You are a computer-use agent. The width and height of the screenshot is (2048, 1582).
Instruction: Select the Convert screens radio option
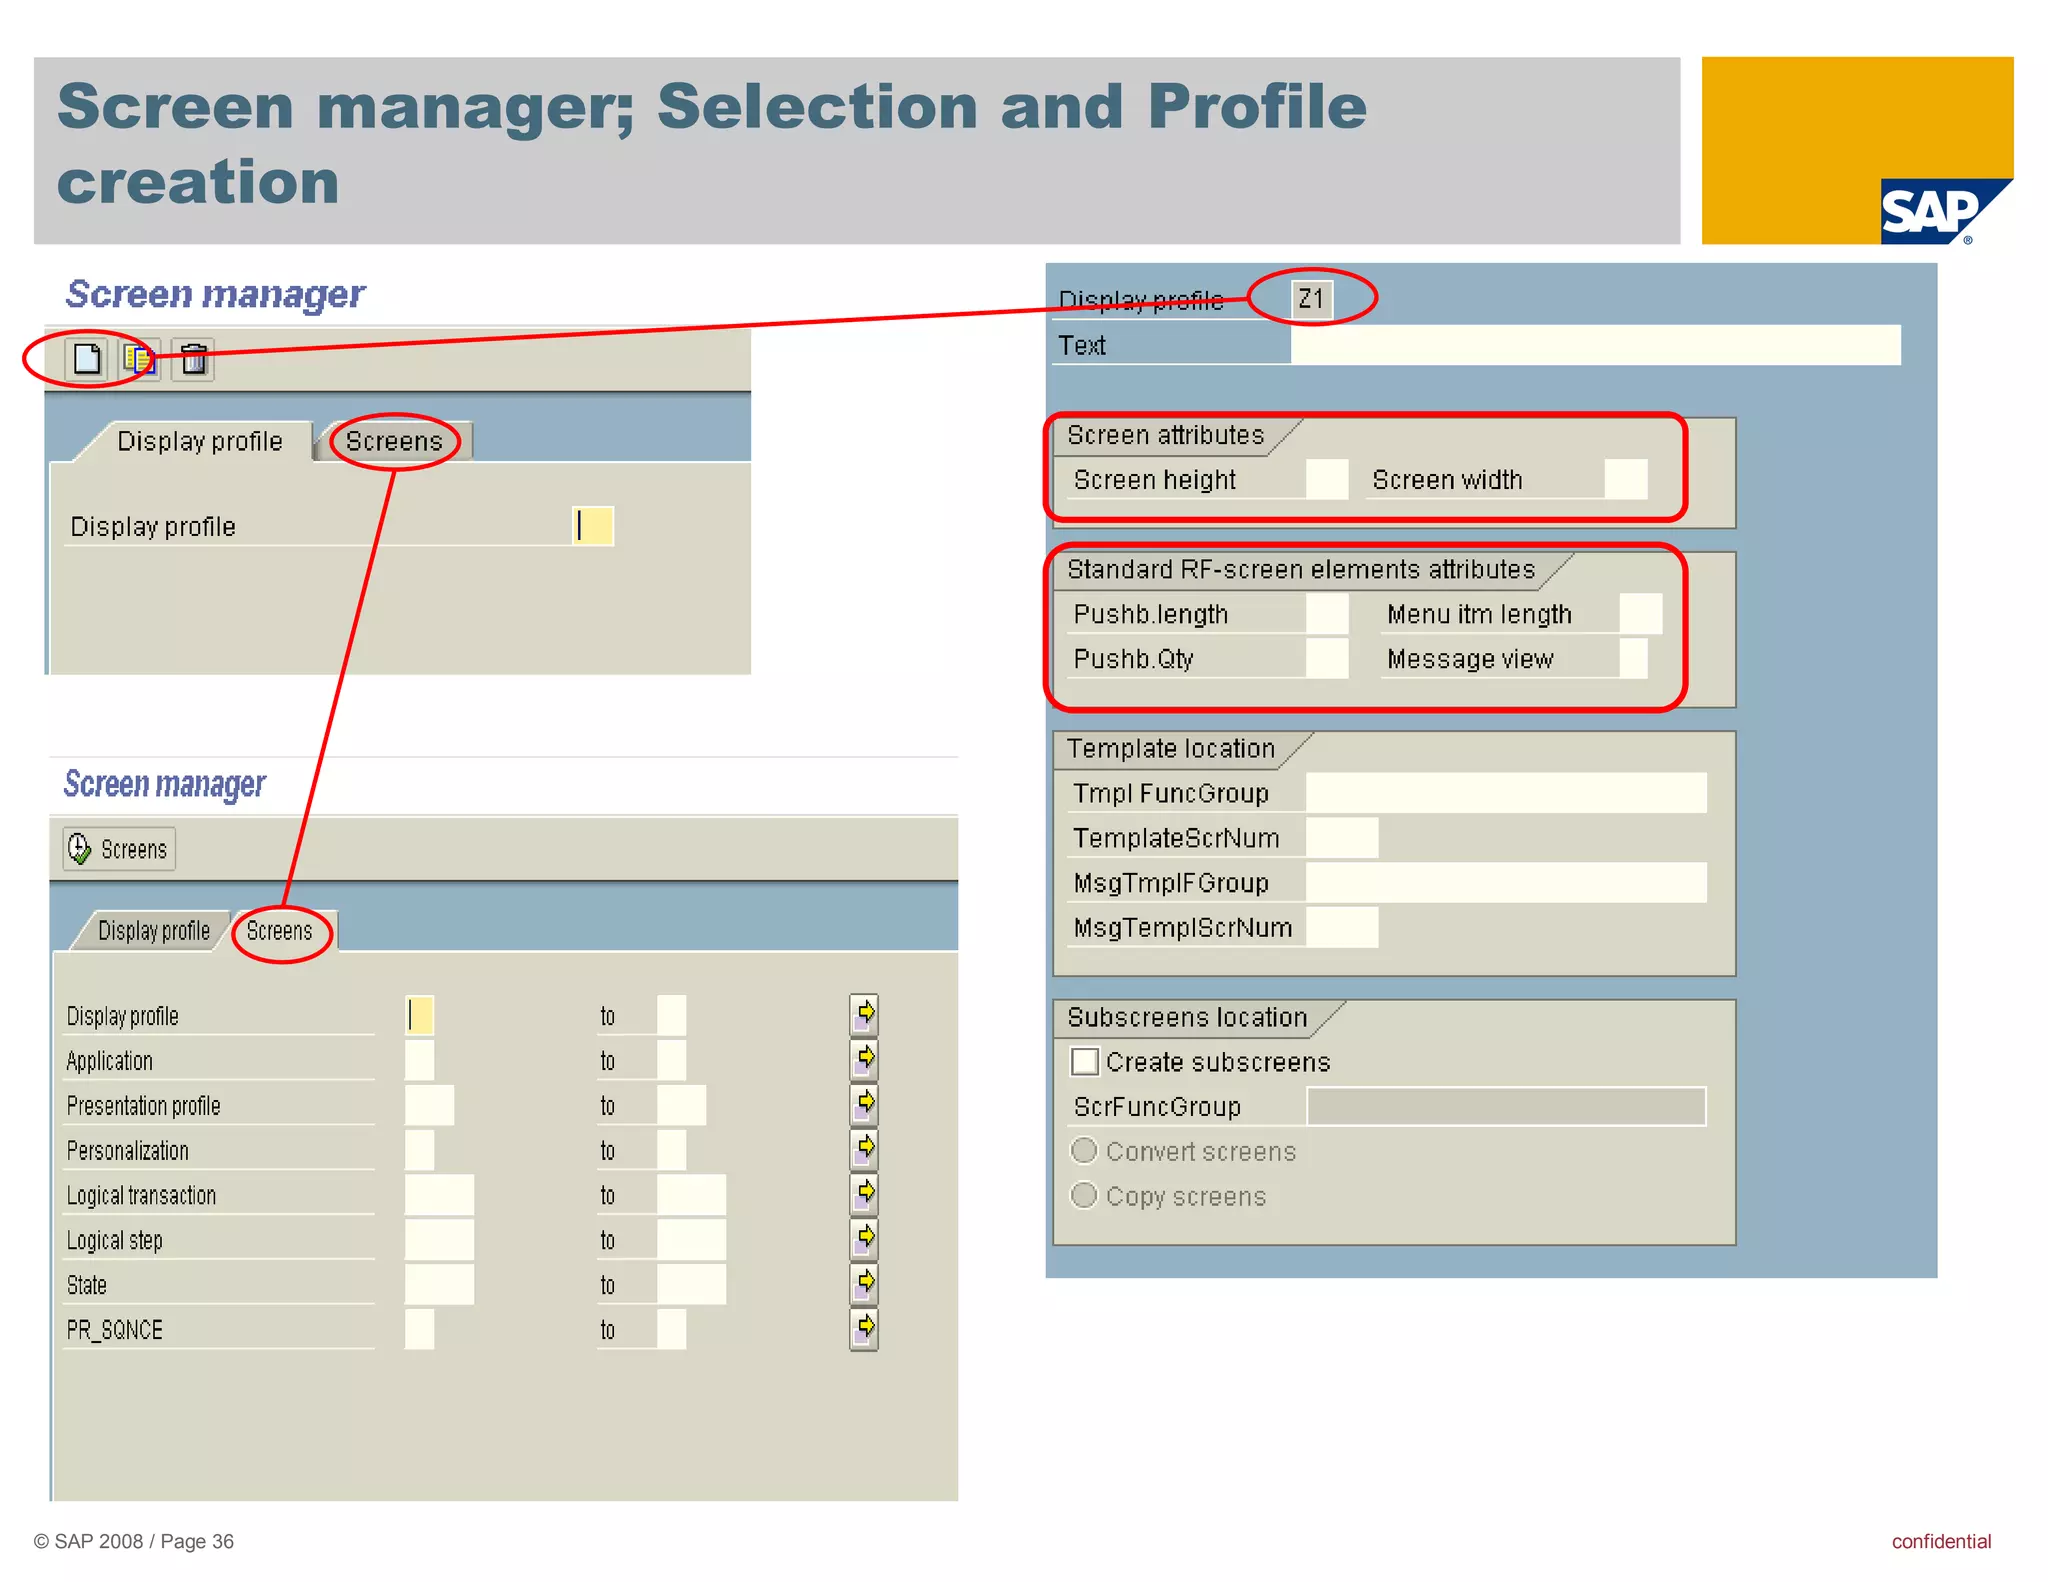click(1084, 1150)
